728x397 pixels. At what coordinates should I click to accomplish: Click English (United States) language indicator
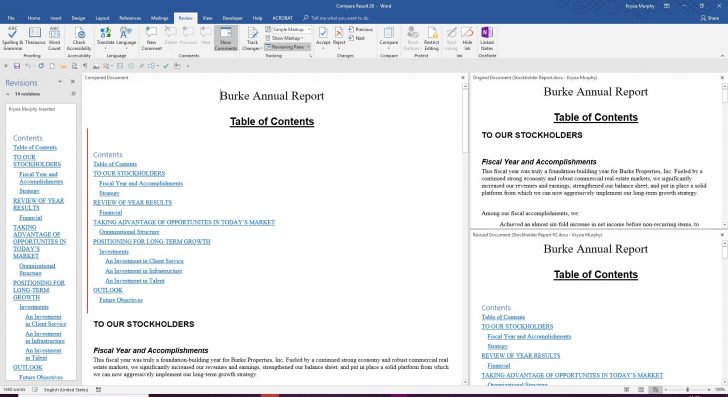tap(65, 390)
